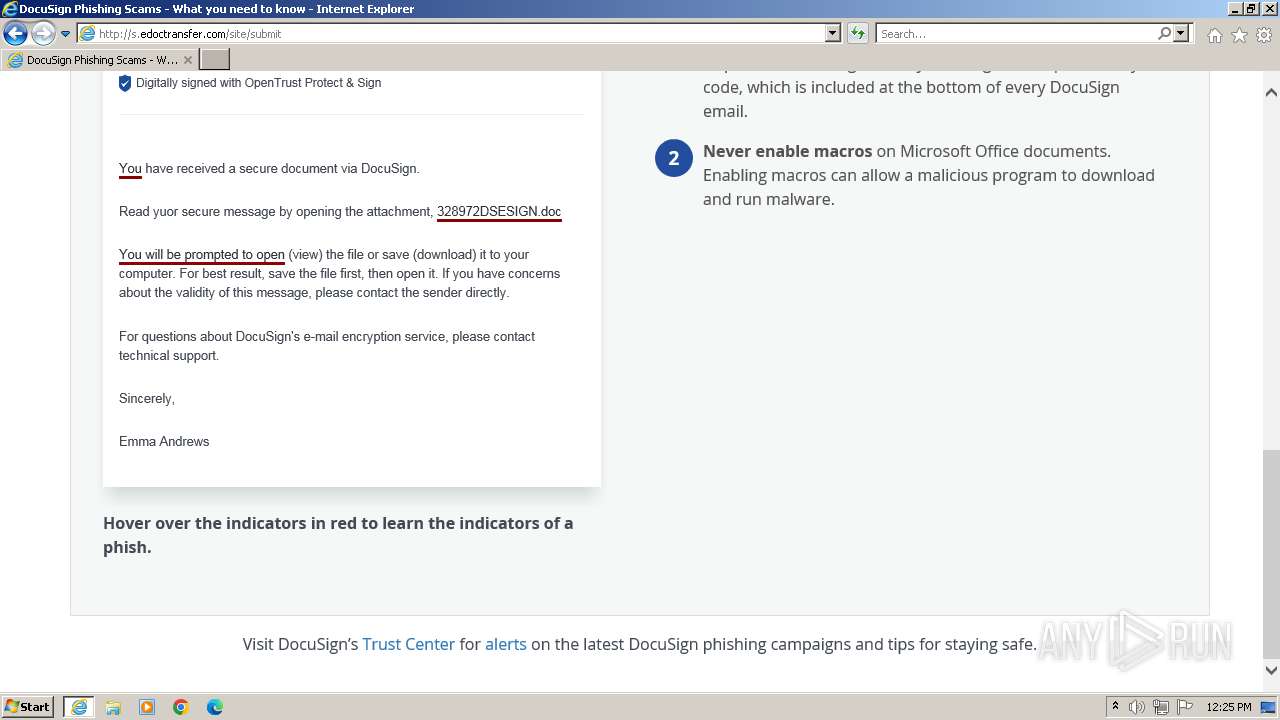Open the Windows Start button
This screenshot has width=1280, height=720.
[28, 707]
